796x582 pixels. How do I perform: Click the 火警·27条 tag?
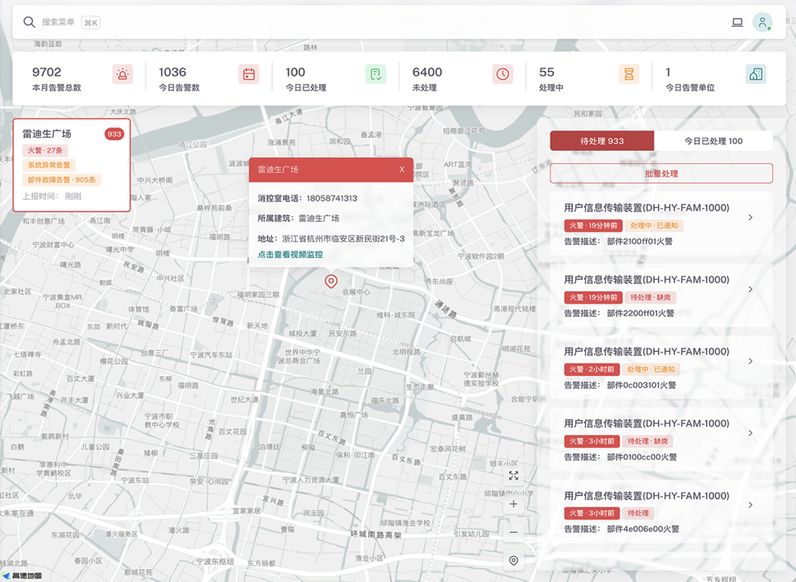45,150
